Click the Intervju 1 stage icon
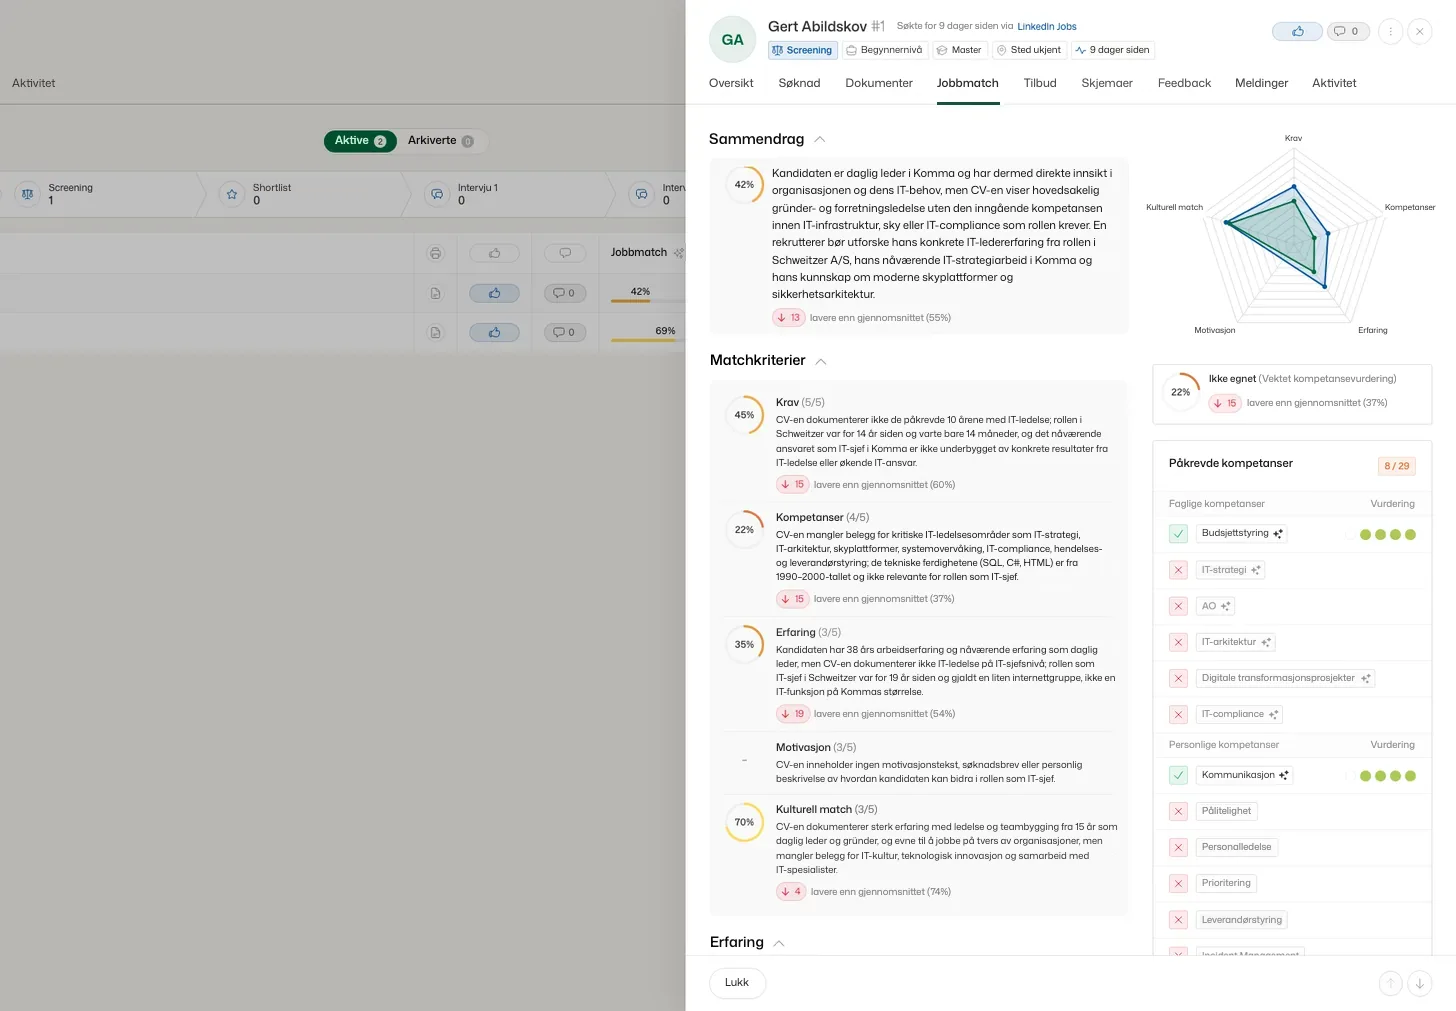This screenshot has height=1011, width=1456. click(x=437, y=194)
